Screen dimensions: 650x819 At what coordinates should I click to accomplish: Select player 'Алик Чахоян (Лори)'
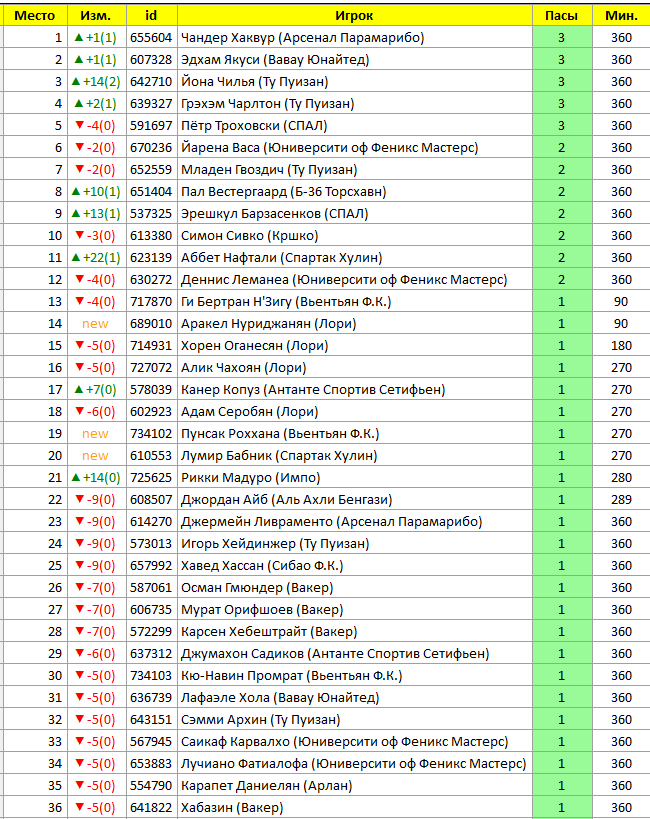tap(243, 368)
